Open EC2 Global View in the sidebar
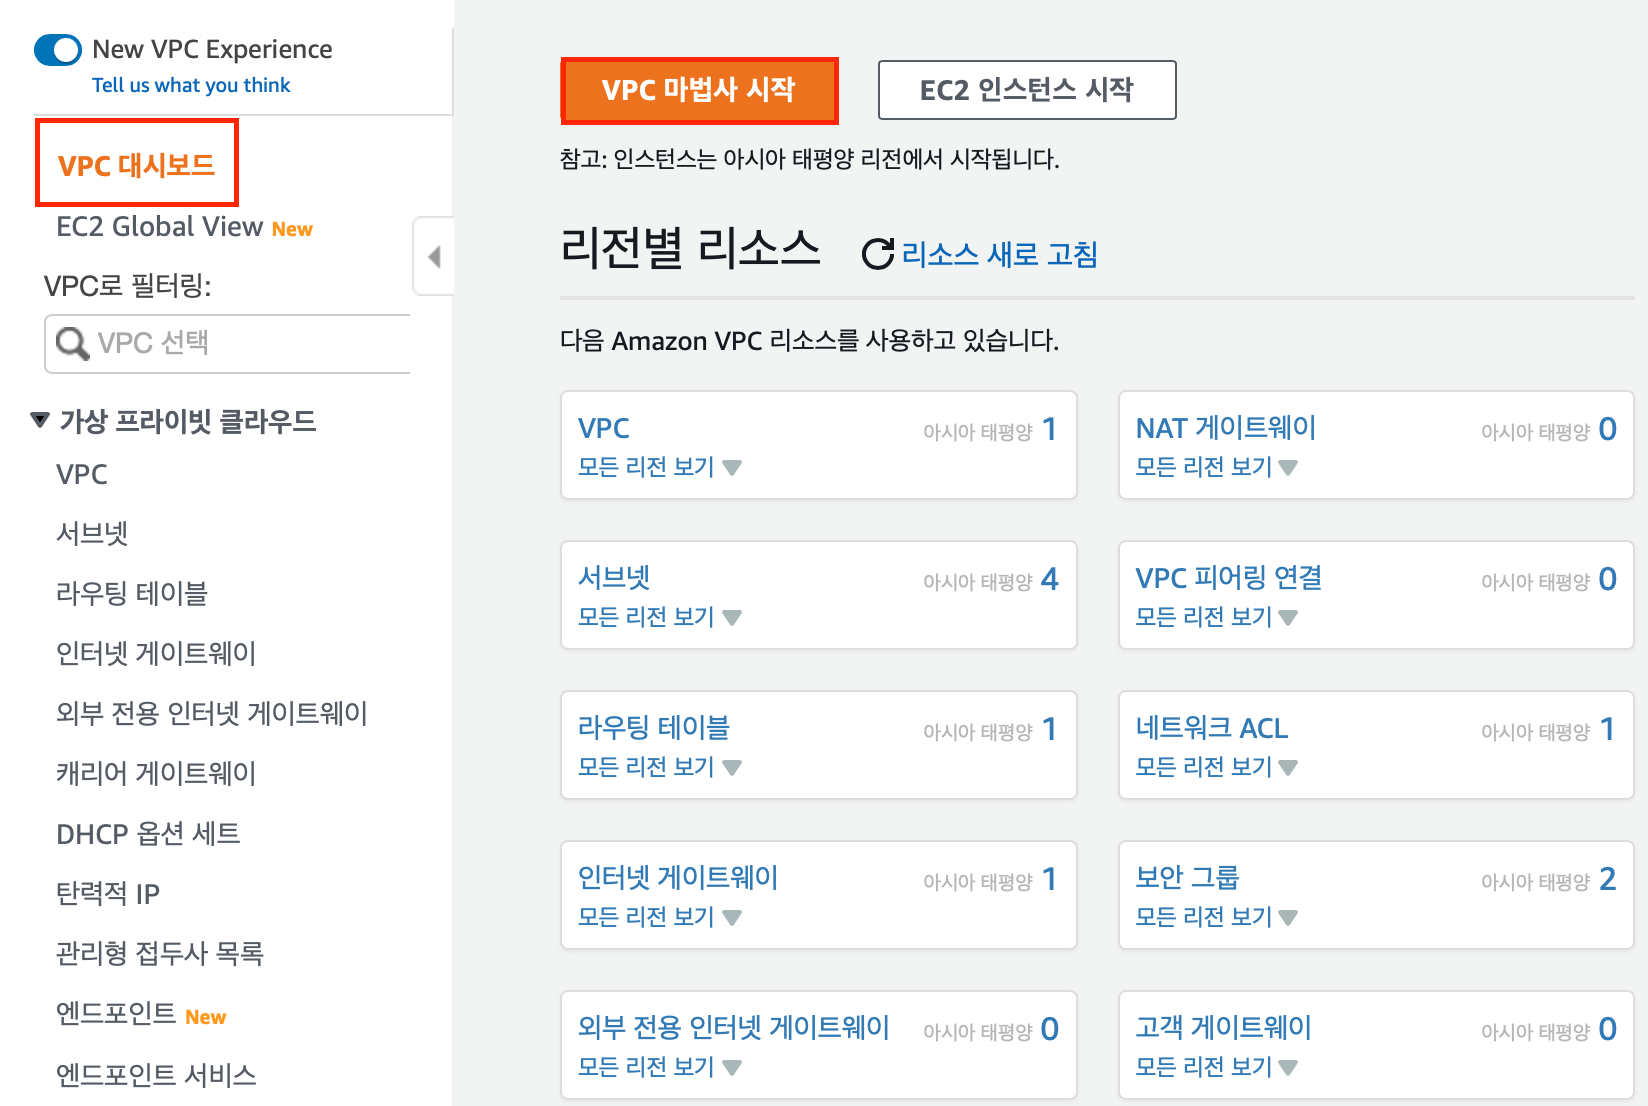 point(159,227)
